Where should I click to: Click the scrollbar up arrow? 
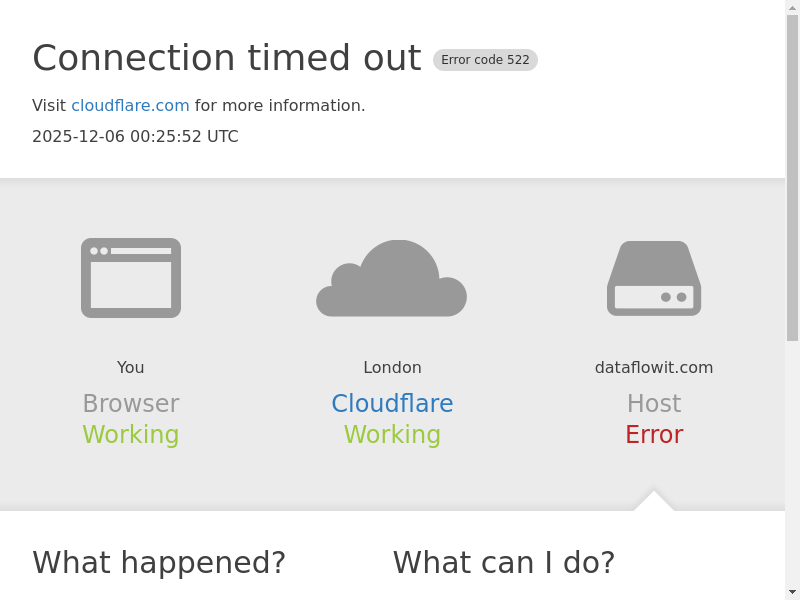[792, 7]
